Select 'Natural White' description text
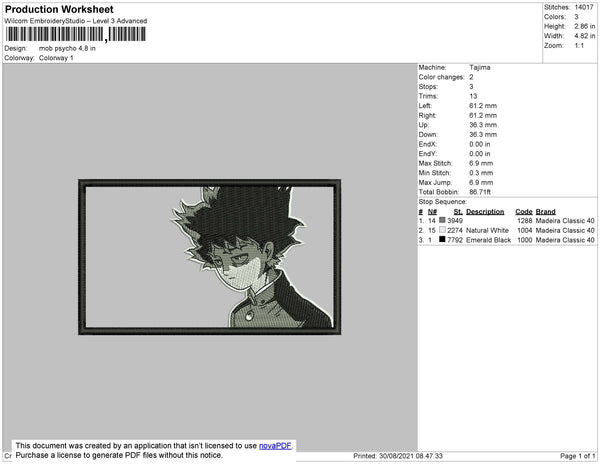600x464 pixels. (488, 230)
